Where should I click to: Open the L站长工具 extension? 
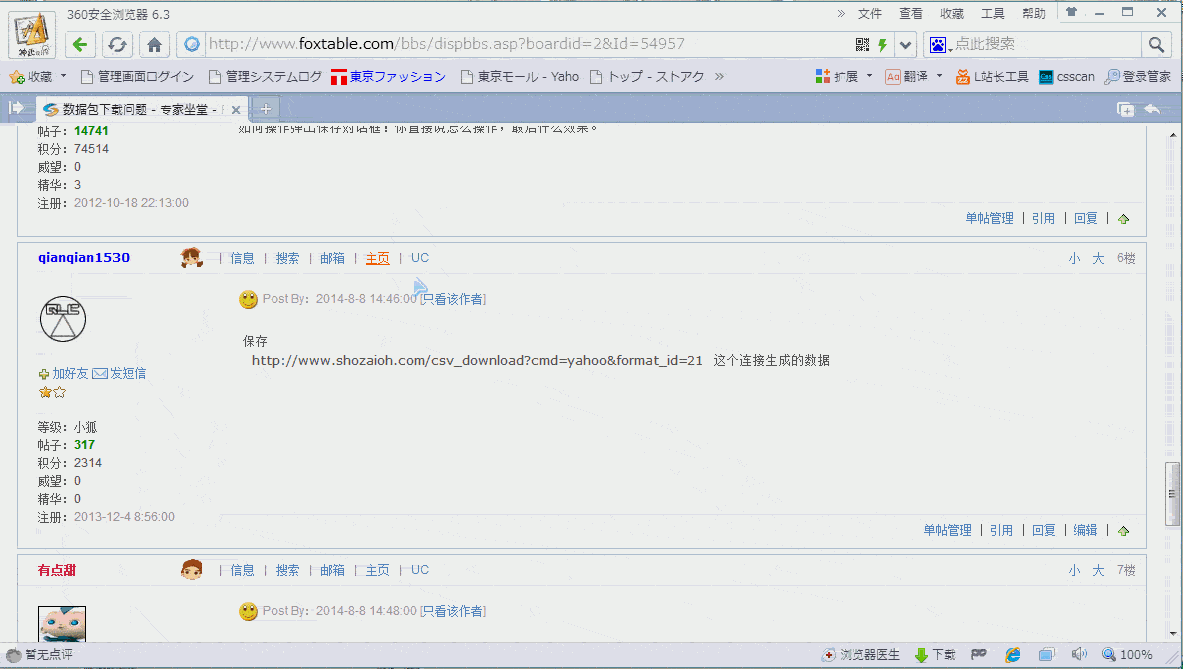tap(992, 77)
